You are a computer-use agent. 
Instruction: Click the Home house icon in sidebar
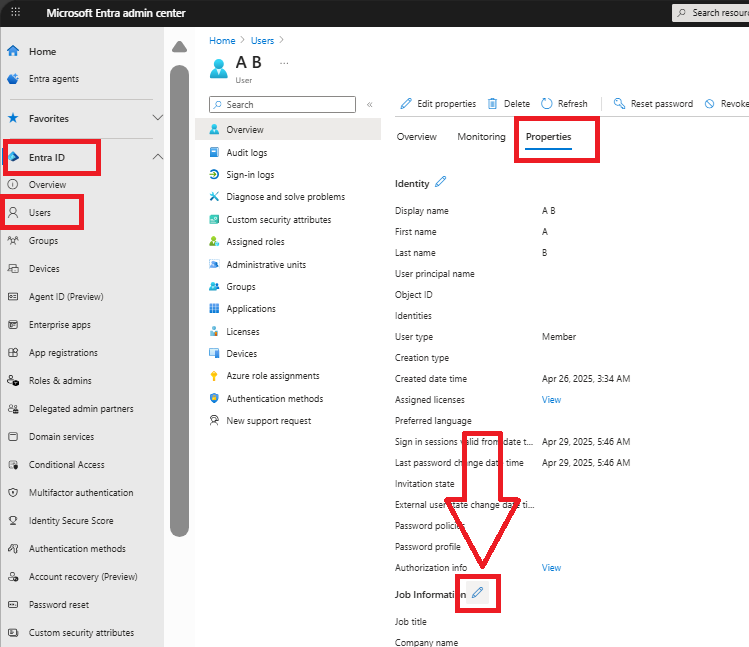[x=13, y=51]
